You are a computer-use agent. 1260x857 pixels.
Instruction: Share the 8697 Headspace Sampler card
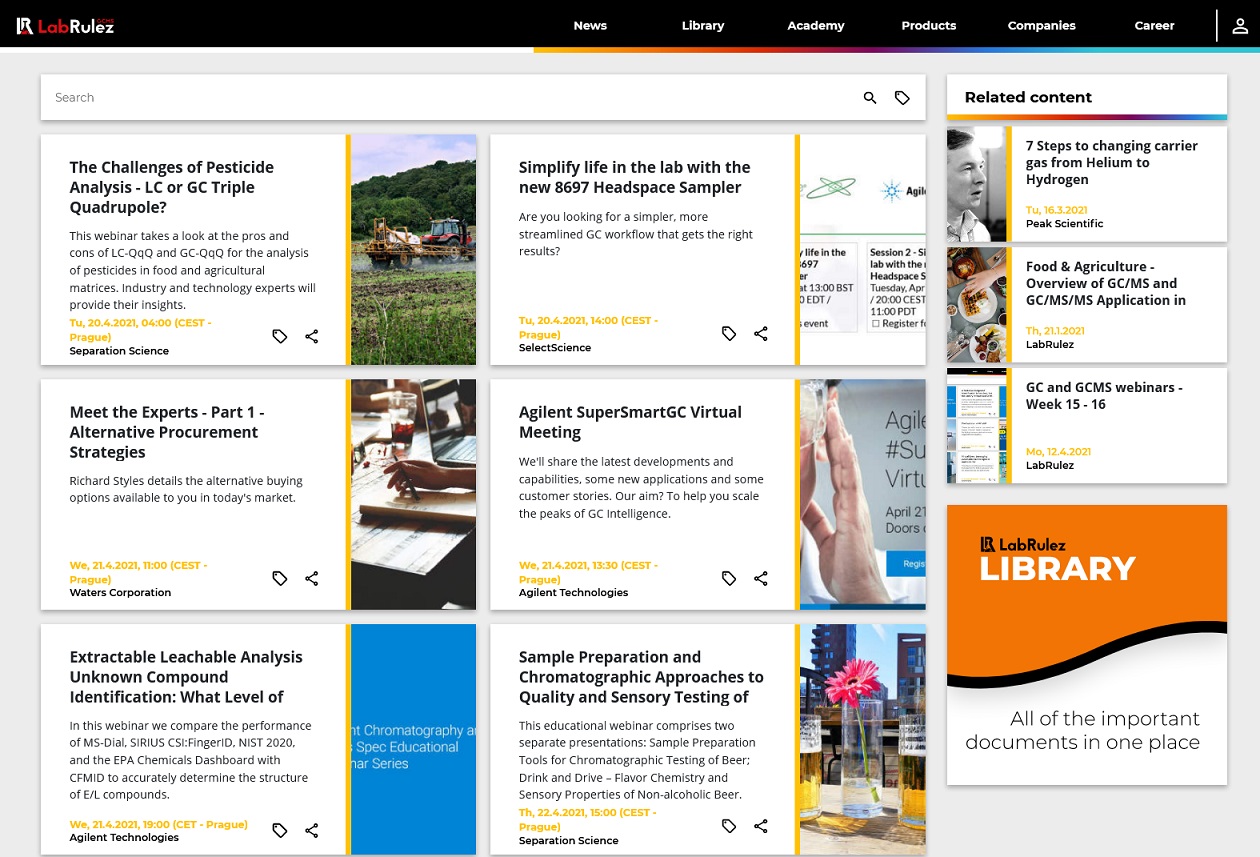[x=761, y=333]
